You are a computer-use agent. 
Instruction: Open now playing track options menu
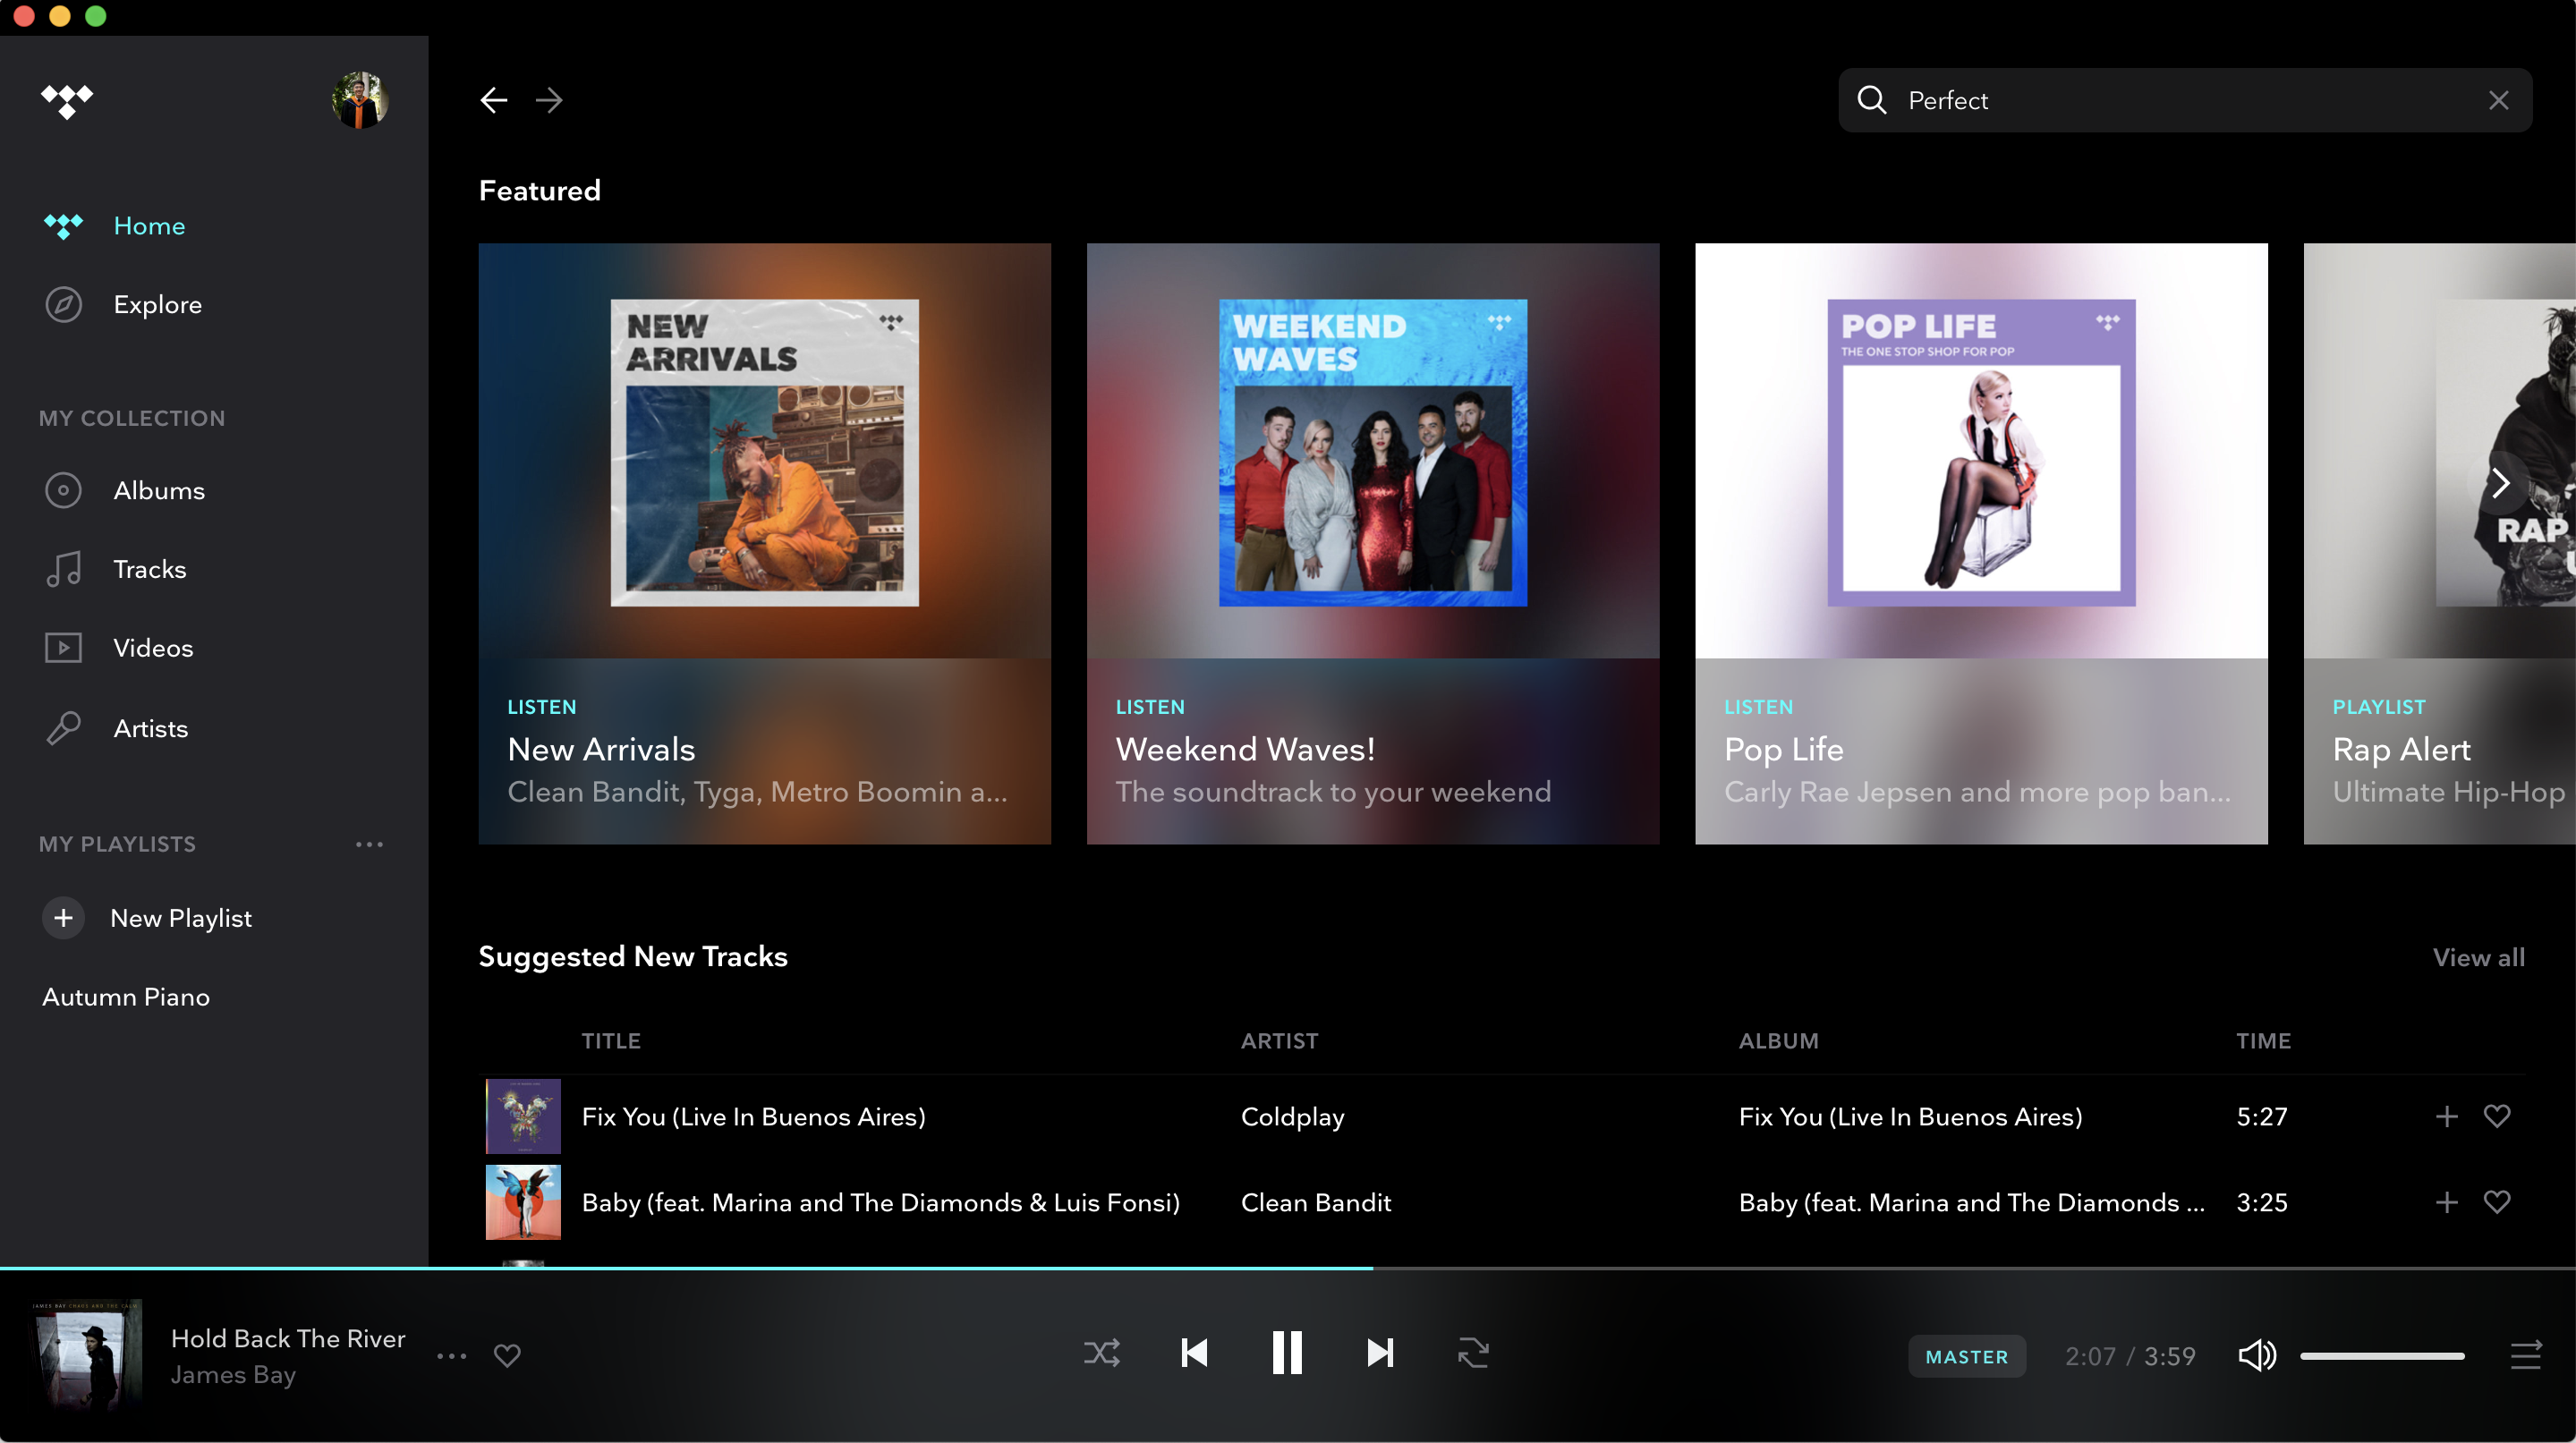[x=452, y=1357]
